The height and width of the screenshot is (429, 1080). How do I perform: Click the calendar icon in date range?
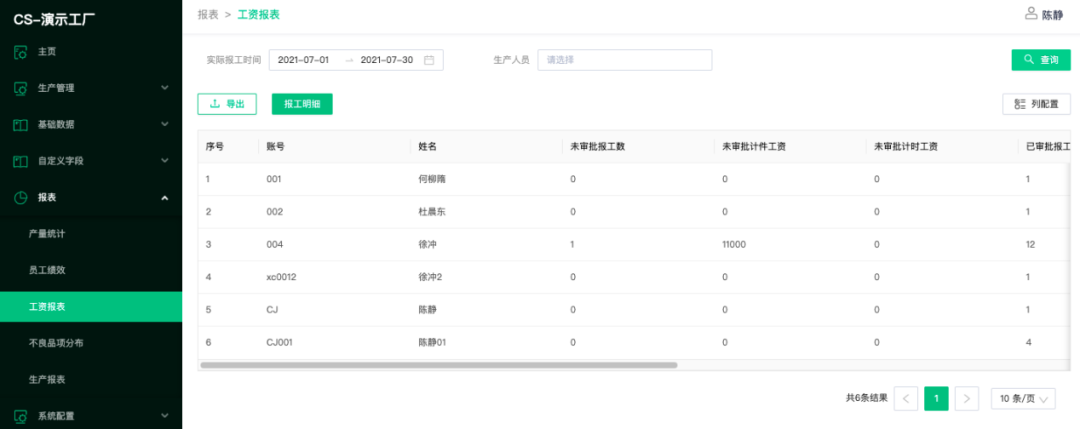[429, 60]
